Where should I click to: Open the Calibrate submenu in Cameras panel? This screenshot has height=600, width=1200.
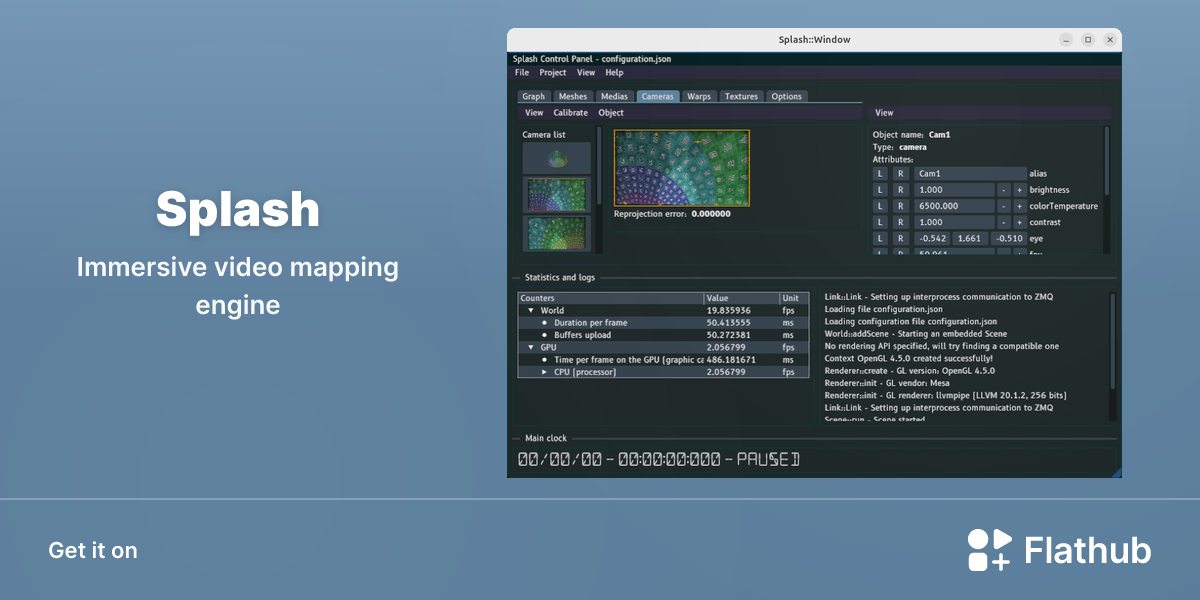point(571,113)
